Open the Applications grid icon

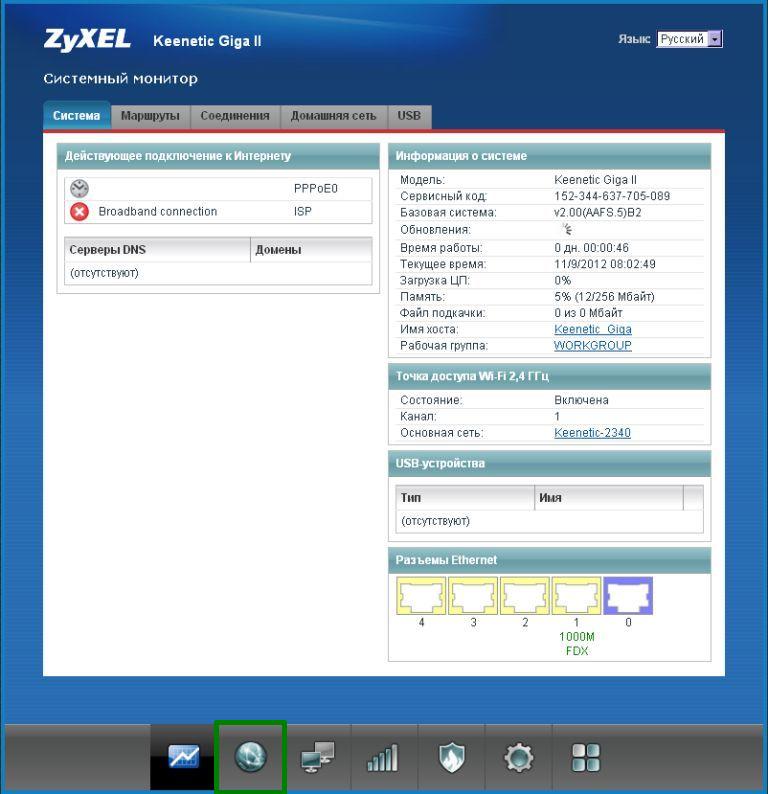(x=585, y=757)
